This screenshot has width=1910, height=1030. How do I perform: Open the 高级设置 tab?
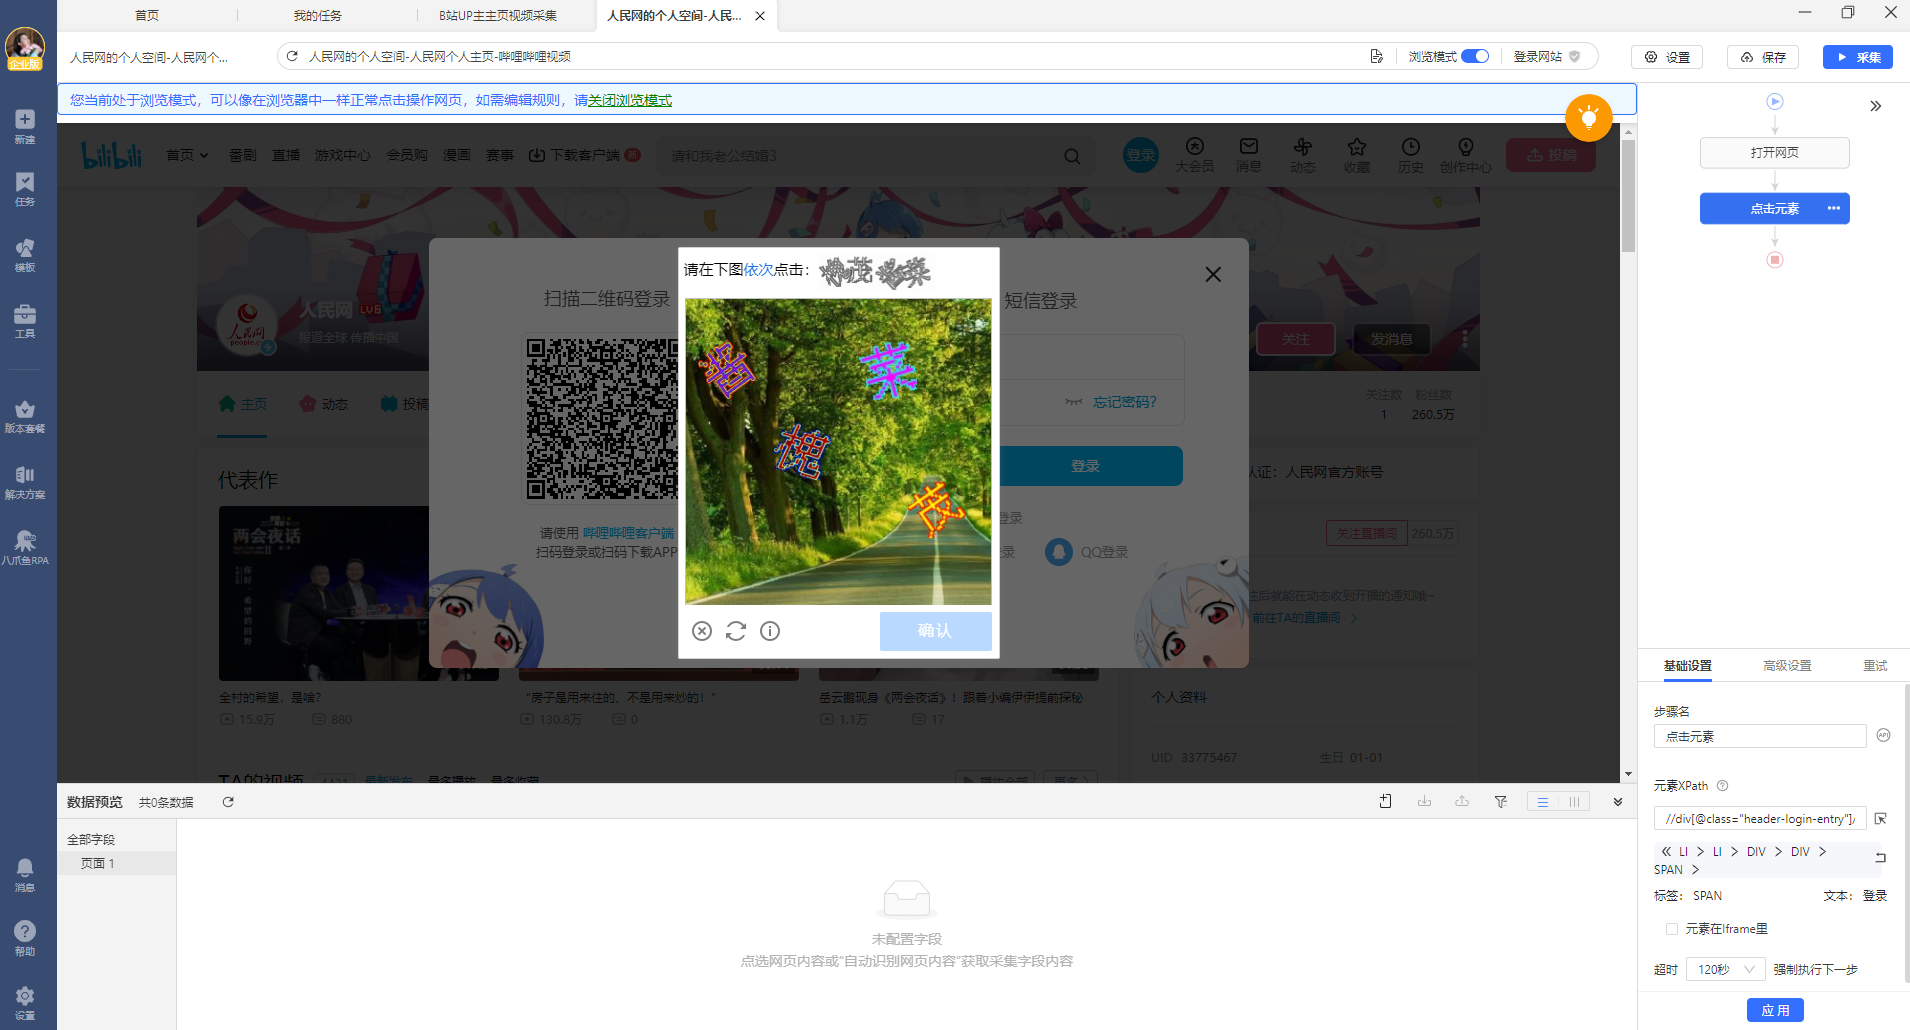click(x=1787, y=666)
